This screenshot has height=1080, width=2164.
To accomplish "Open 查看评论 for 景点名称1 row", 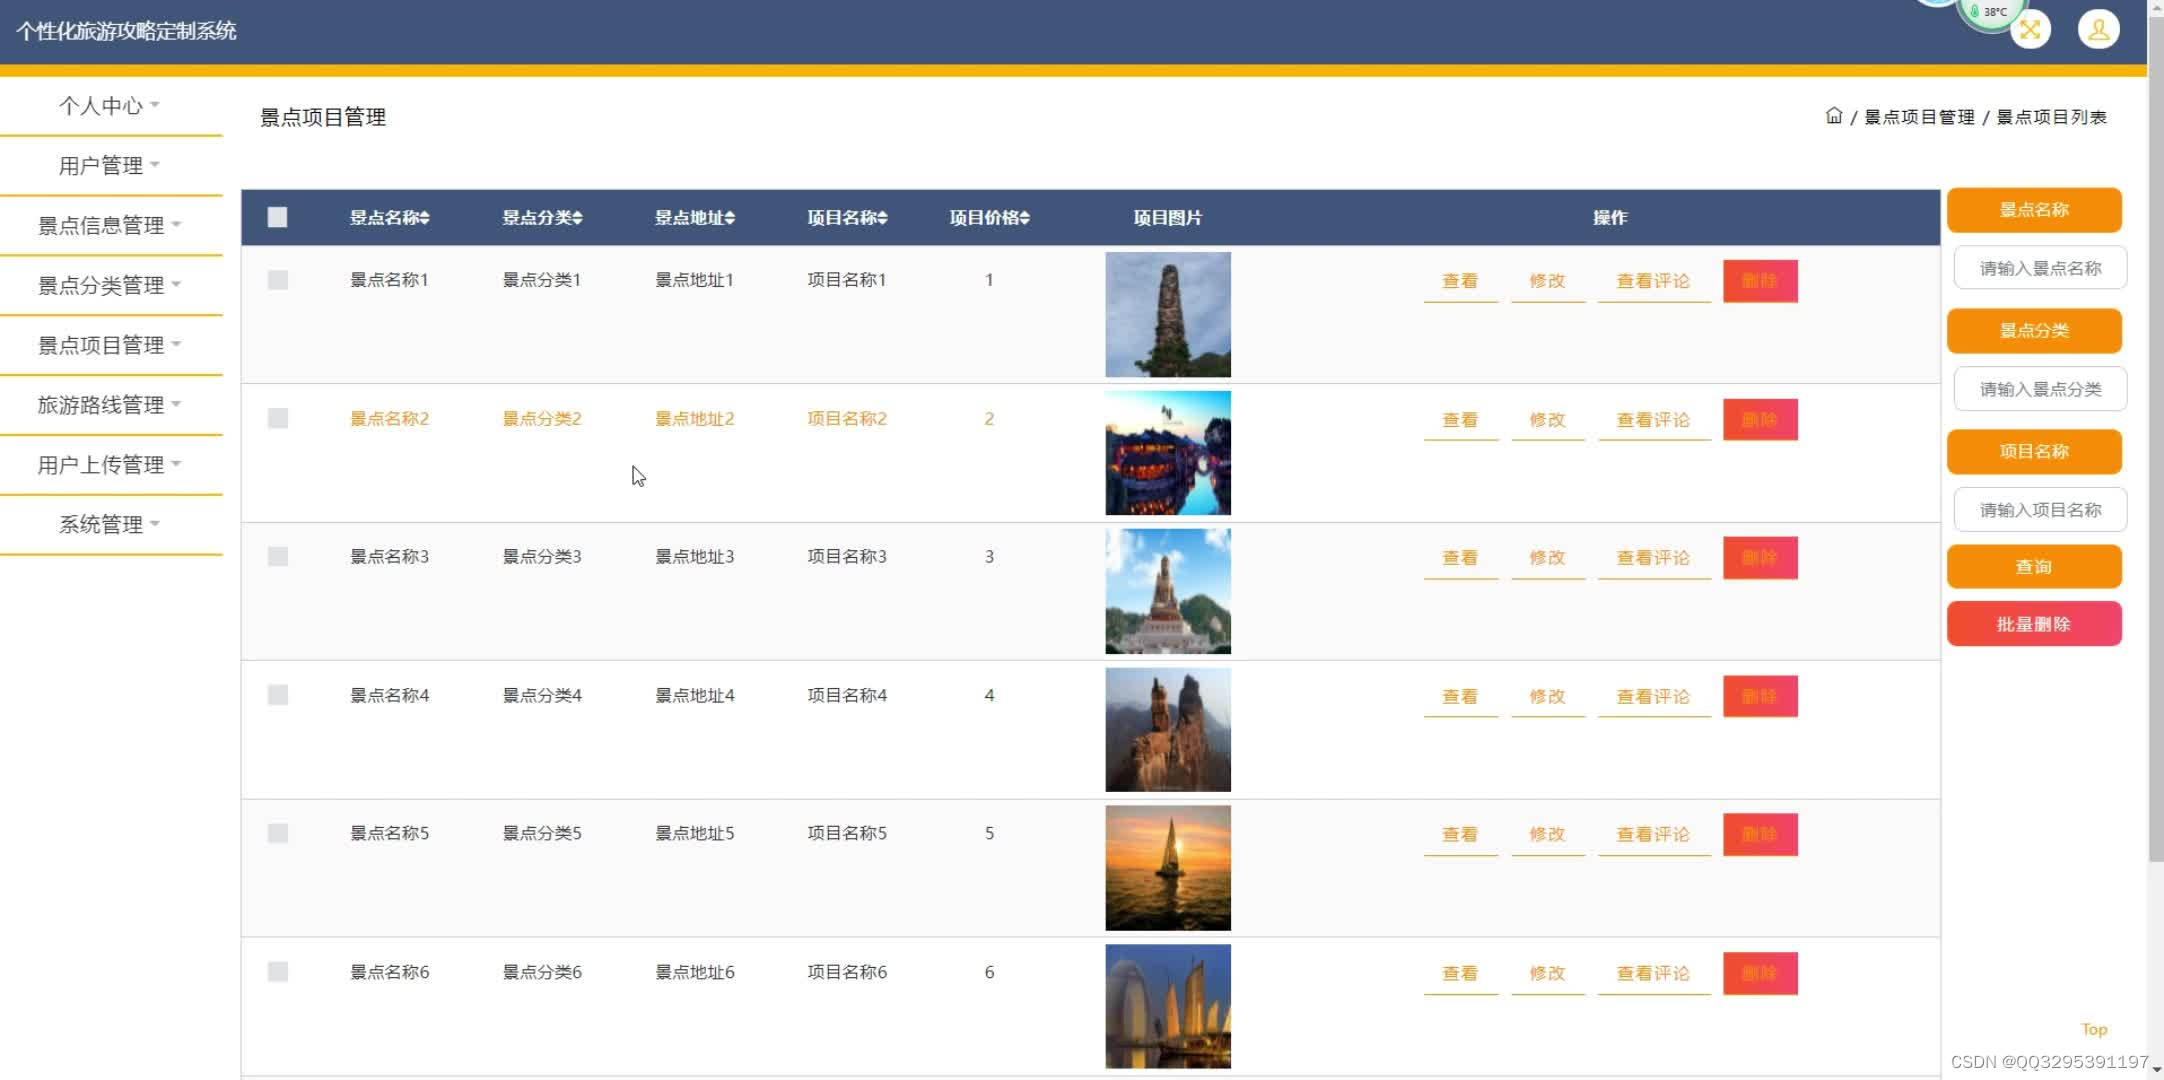I will [1653, 281].
